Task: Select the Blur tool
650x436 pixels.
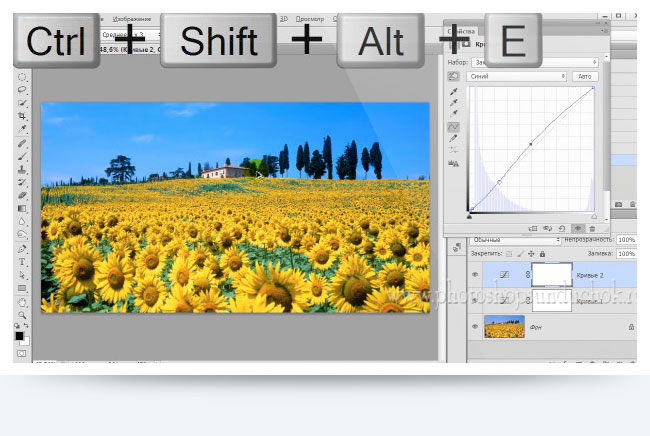Action: 22,222
